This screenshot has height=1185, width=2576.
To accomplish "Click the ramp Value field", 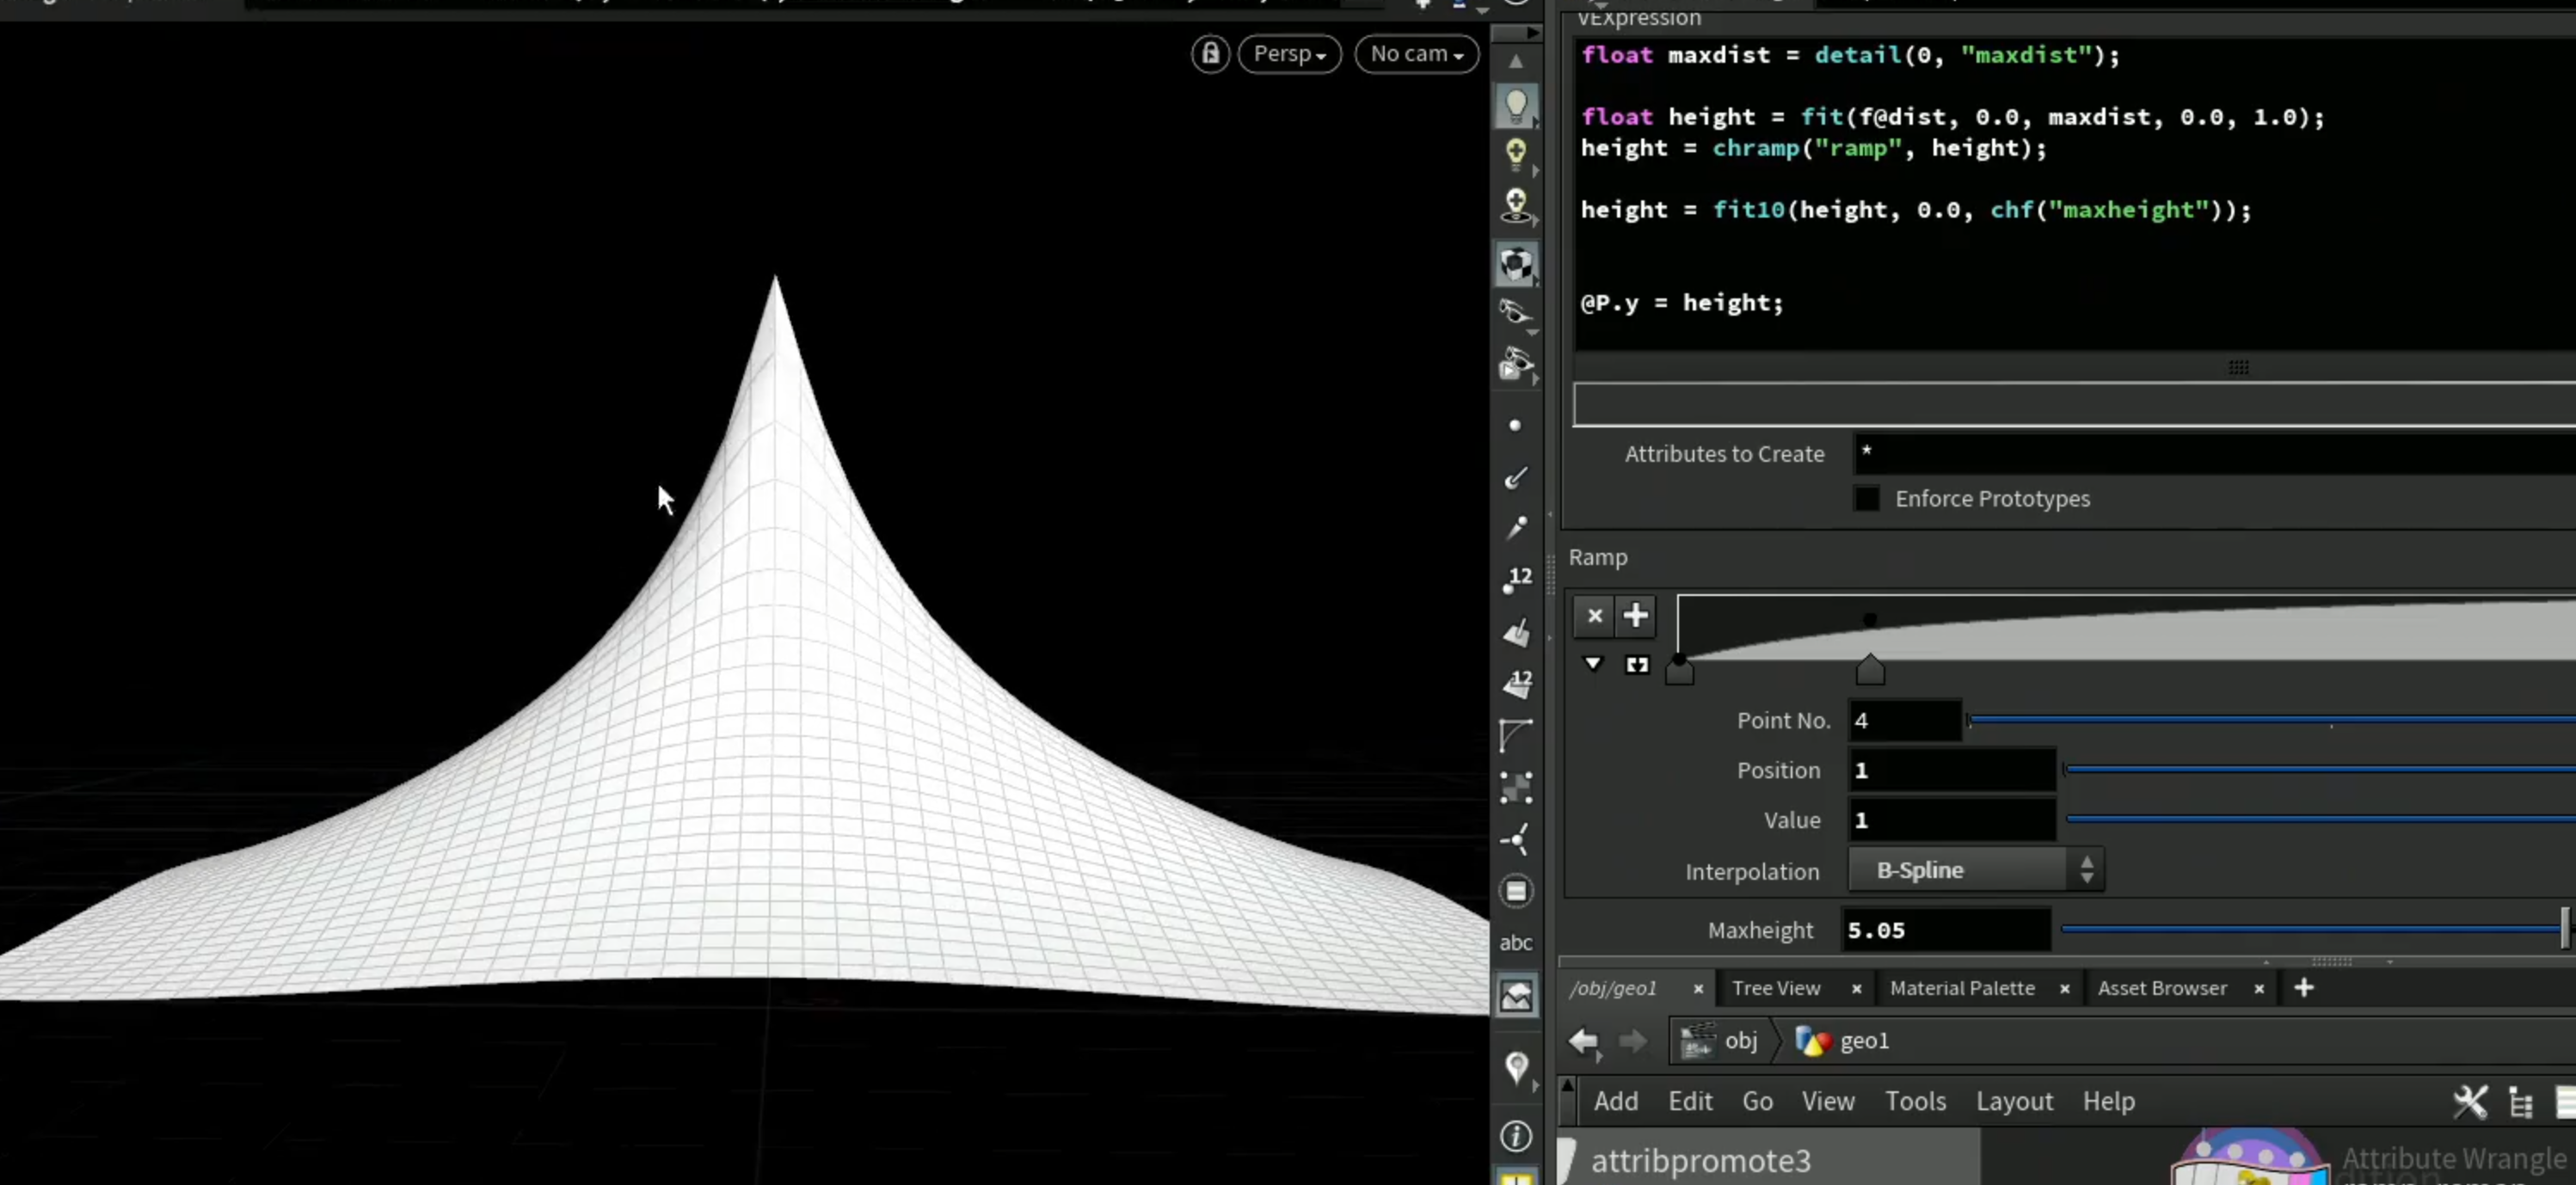I will (x=1951, y=821).
